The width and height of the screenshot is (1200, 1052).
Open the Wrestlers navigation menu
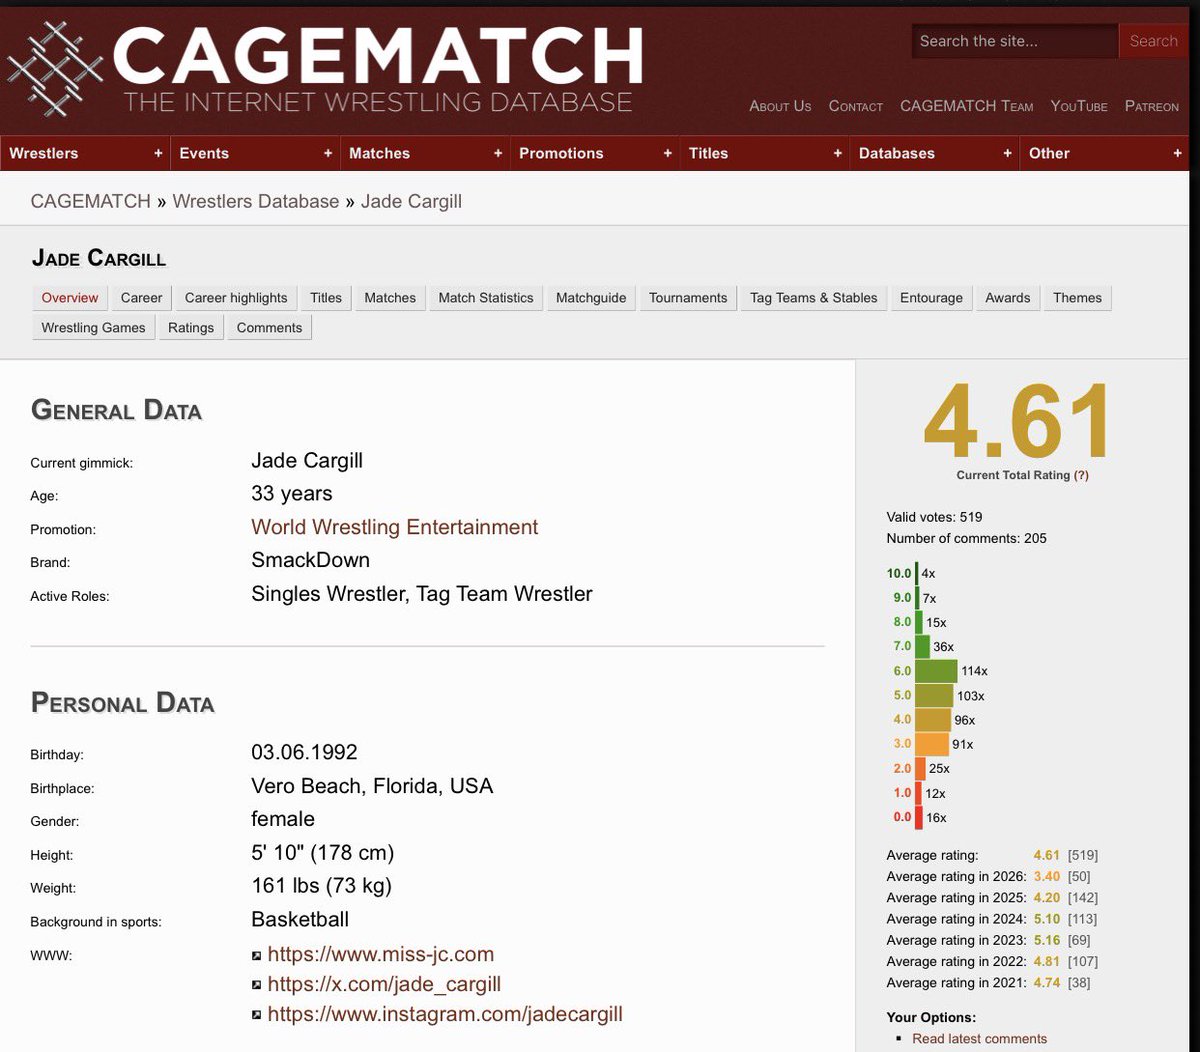click(x=85, y=153)
